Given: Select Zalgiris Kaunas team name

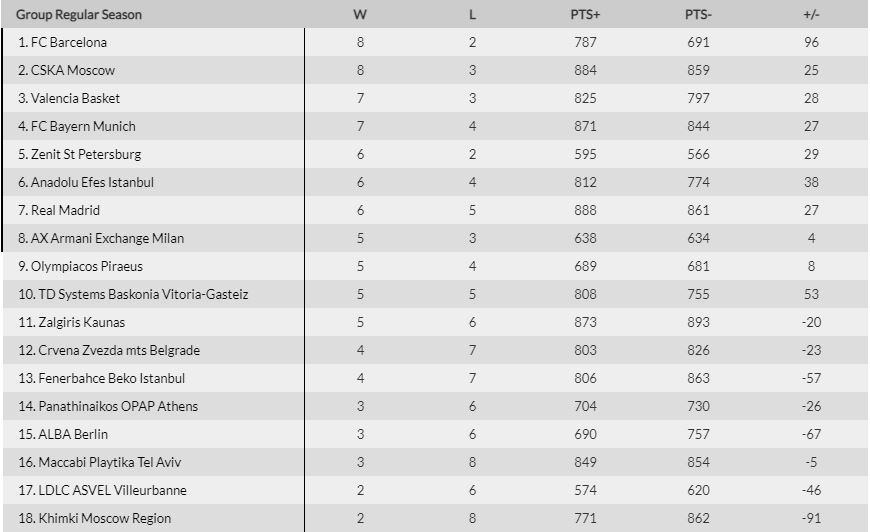Looking at the screenshot, I should 82,322.
